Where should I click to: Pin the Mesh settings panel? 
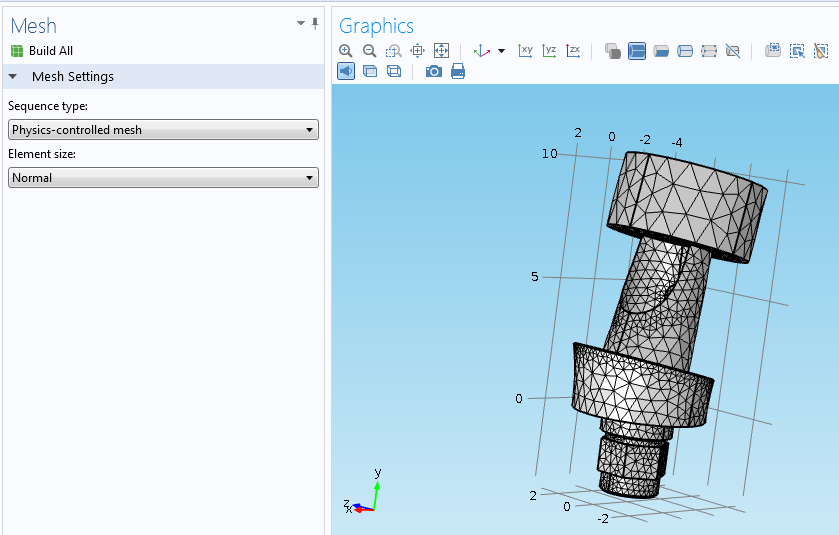tap(315, 24)
